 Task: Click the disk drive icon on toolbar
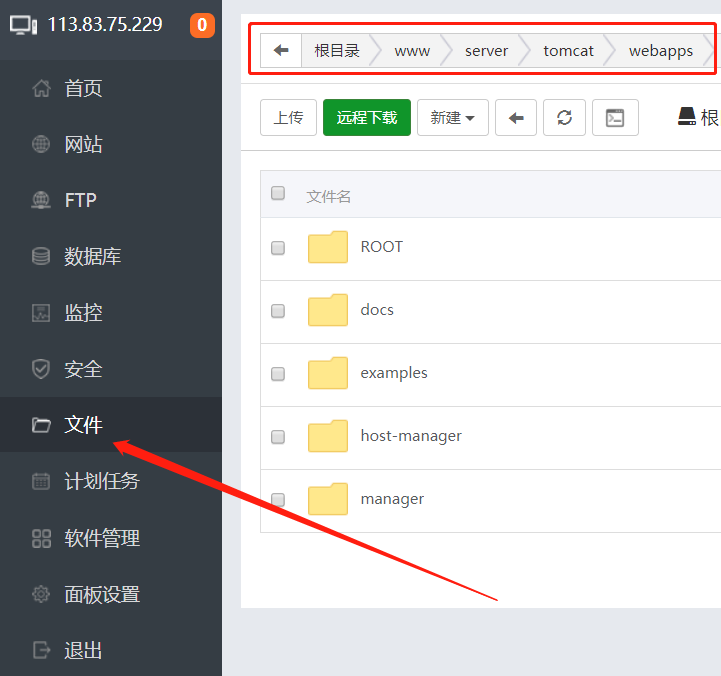(687, 117)
